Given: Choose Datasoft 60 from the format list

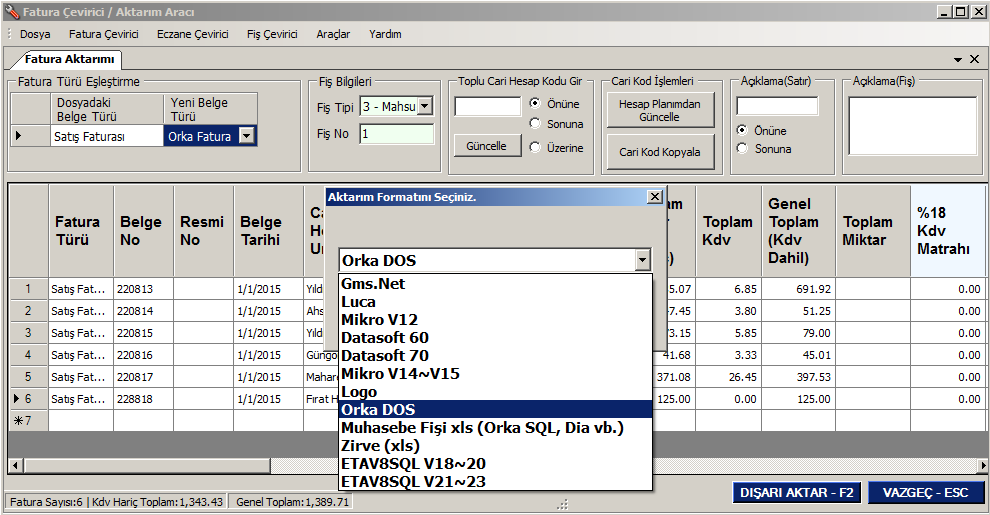Looking at the screenshot, I should point(496,338).
